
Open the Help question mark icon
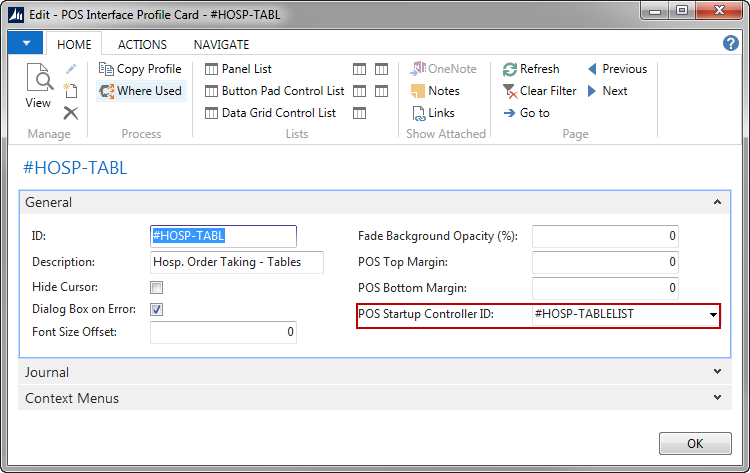coord(731,44)
